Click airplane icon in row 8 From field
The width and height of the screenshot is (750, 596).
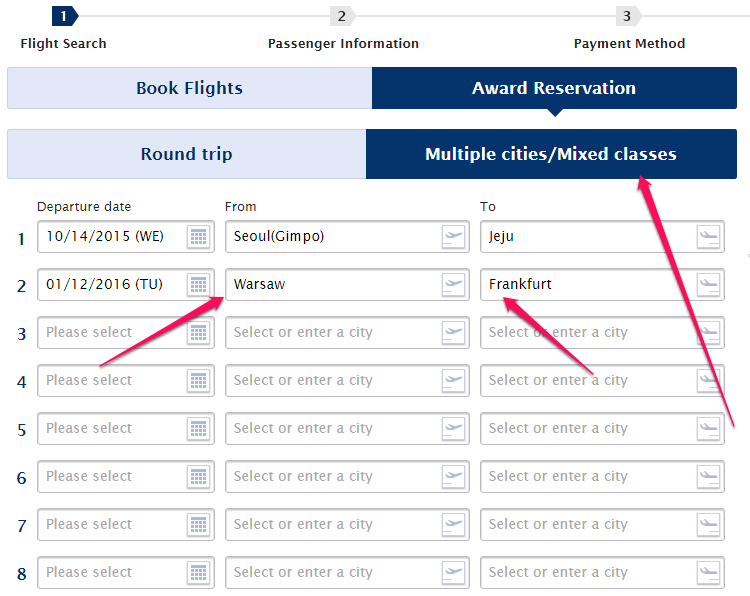(453, 573)
